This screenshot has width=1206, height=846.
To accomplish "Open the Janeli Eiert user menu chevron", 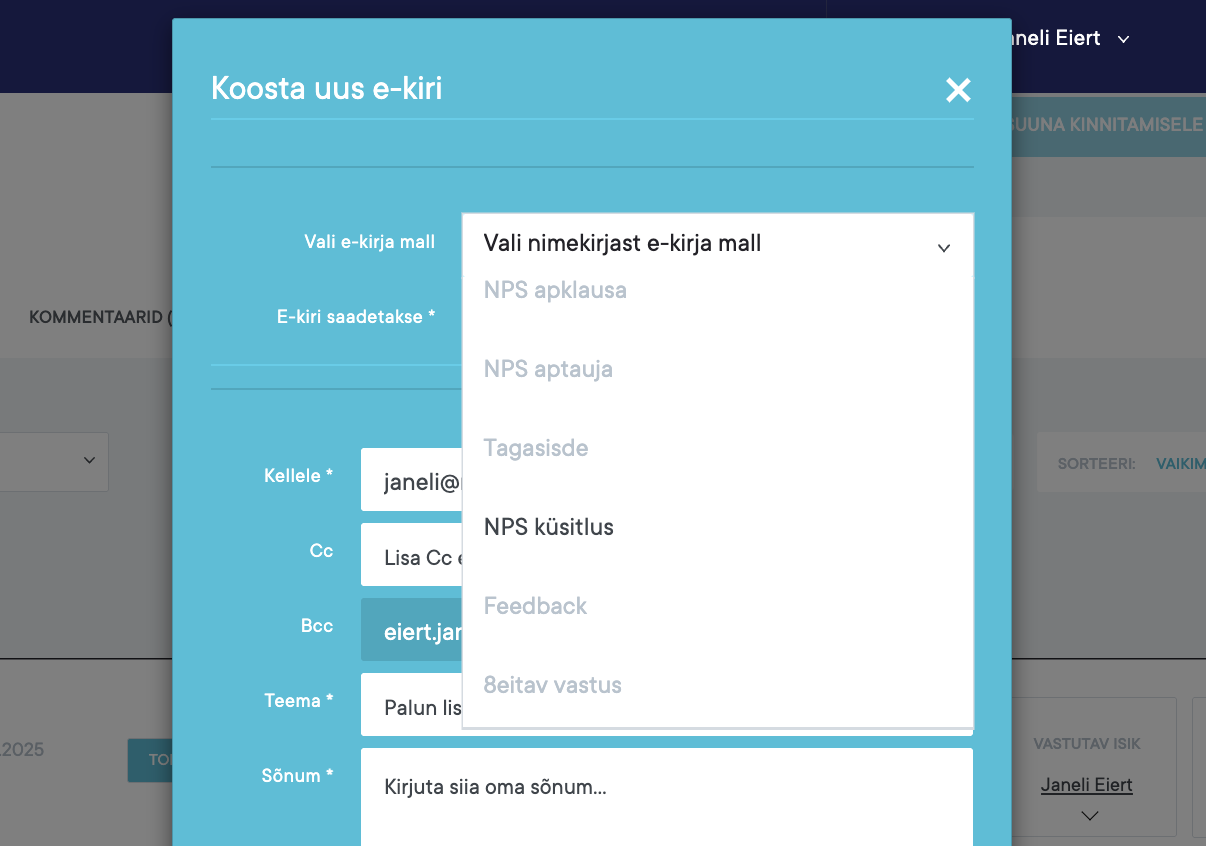I will 1123,40.
